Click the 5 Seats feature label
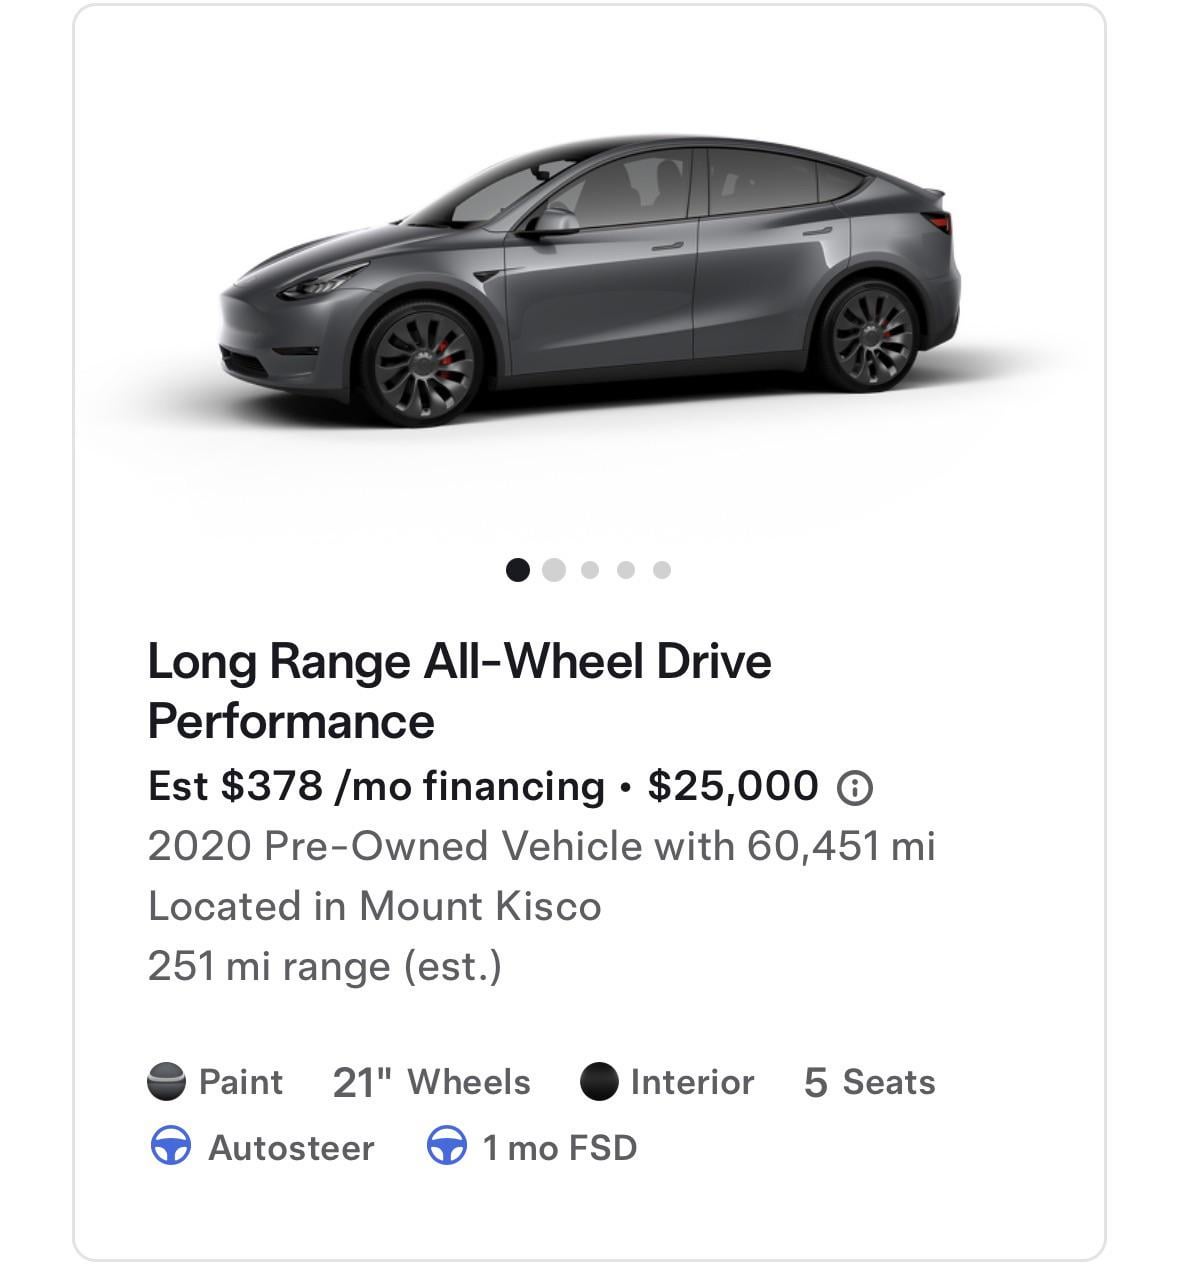Image resolution: width=1179 pixels, height=1274 pixels. [x=869, y=1082]
